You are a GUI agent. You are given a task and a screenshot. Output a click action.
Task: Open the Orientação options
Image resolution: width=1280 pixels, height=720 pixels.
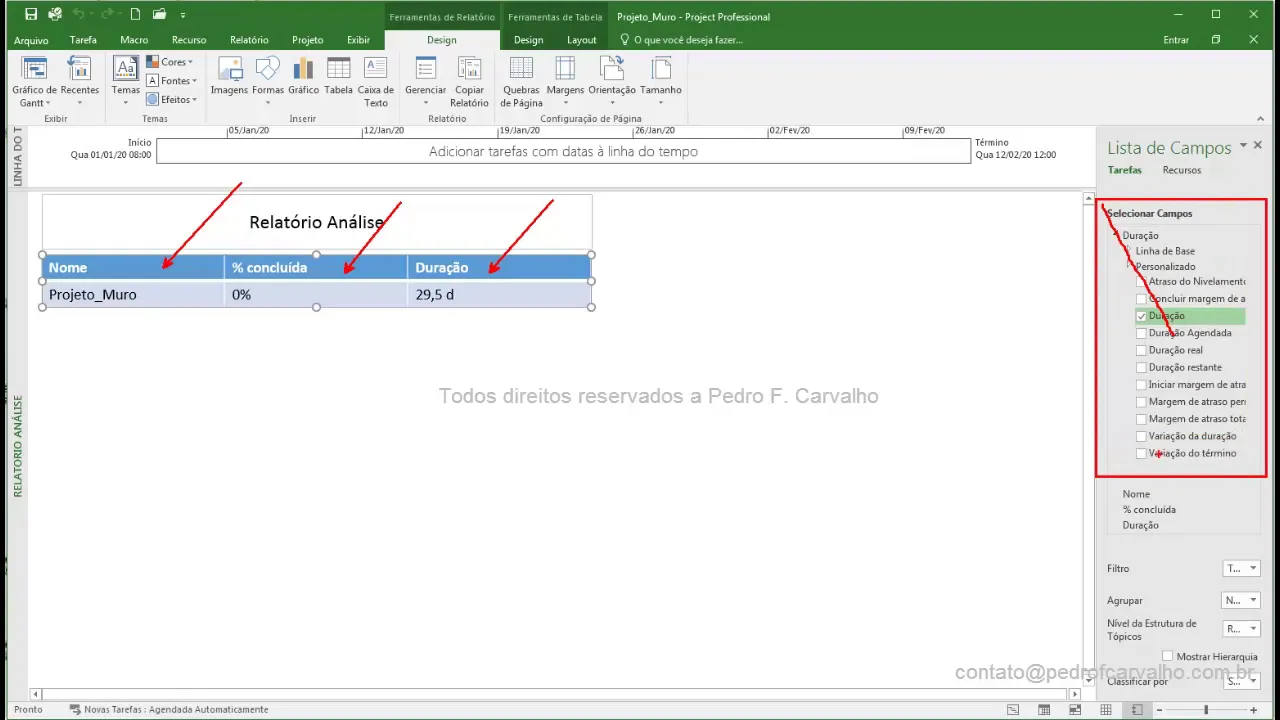pyautogui.click(x=612, y=82)
